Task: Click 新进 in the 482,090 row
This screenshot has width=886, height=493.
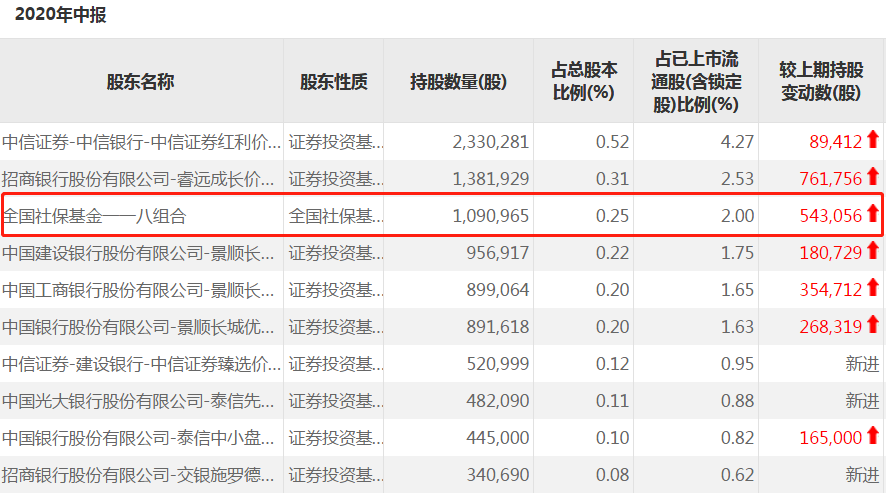Action: tap(862, 401)
